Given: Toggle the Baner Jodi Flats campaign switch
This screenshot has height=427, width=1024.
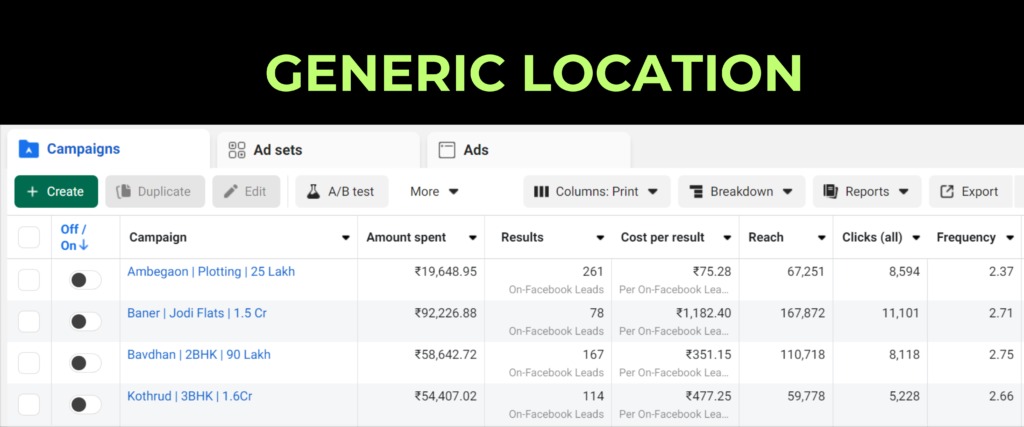Looking at the screenshot, I should click(x=84, y=322).
